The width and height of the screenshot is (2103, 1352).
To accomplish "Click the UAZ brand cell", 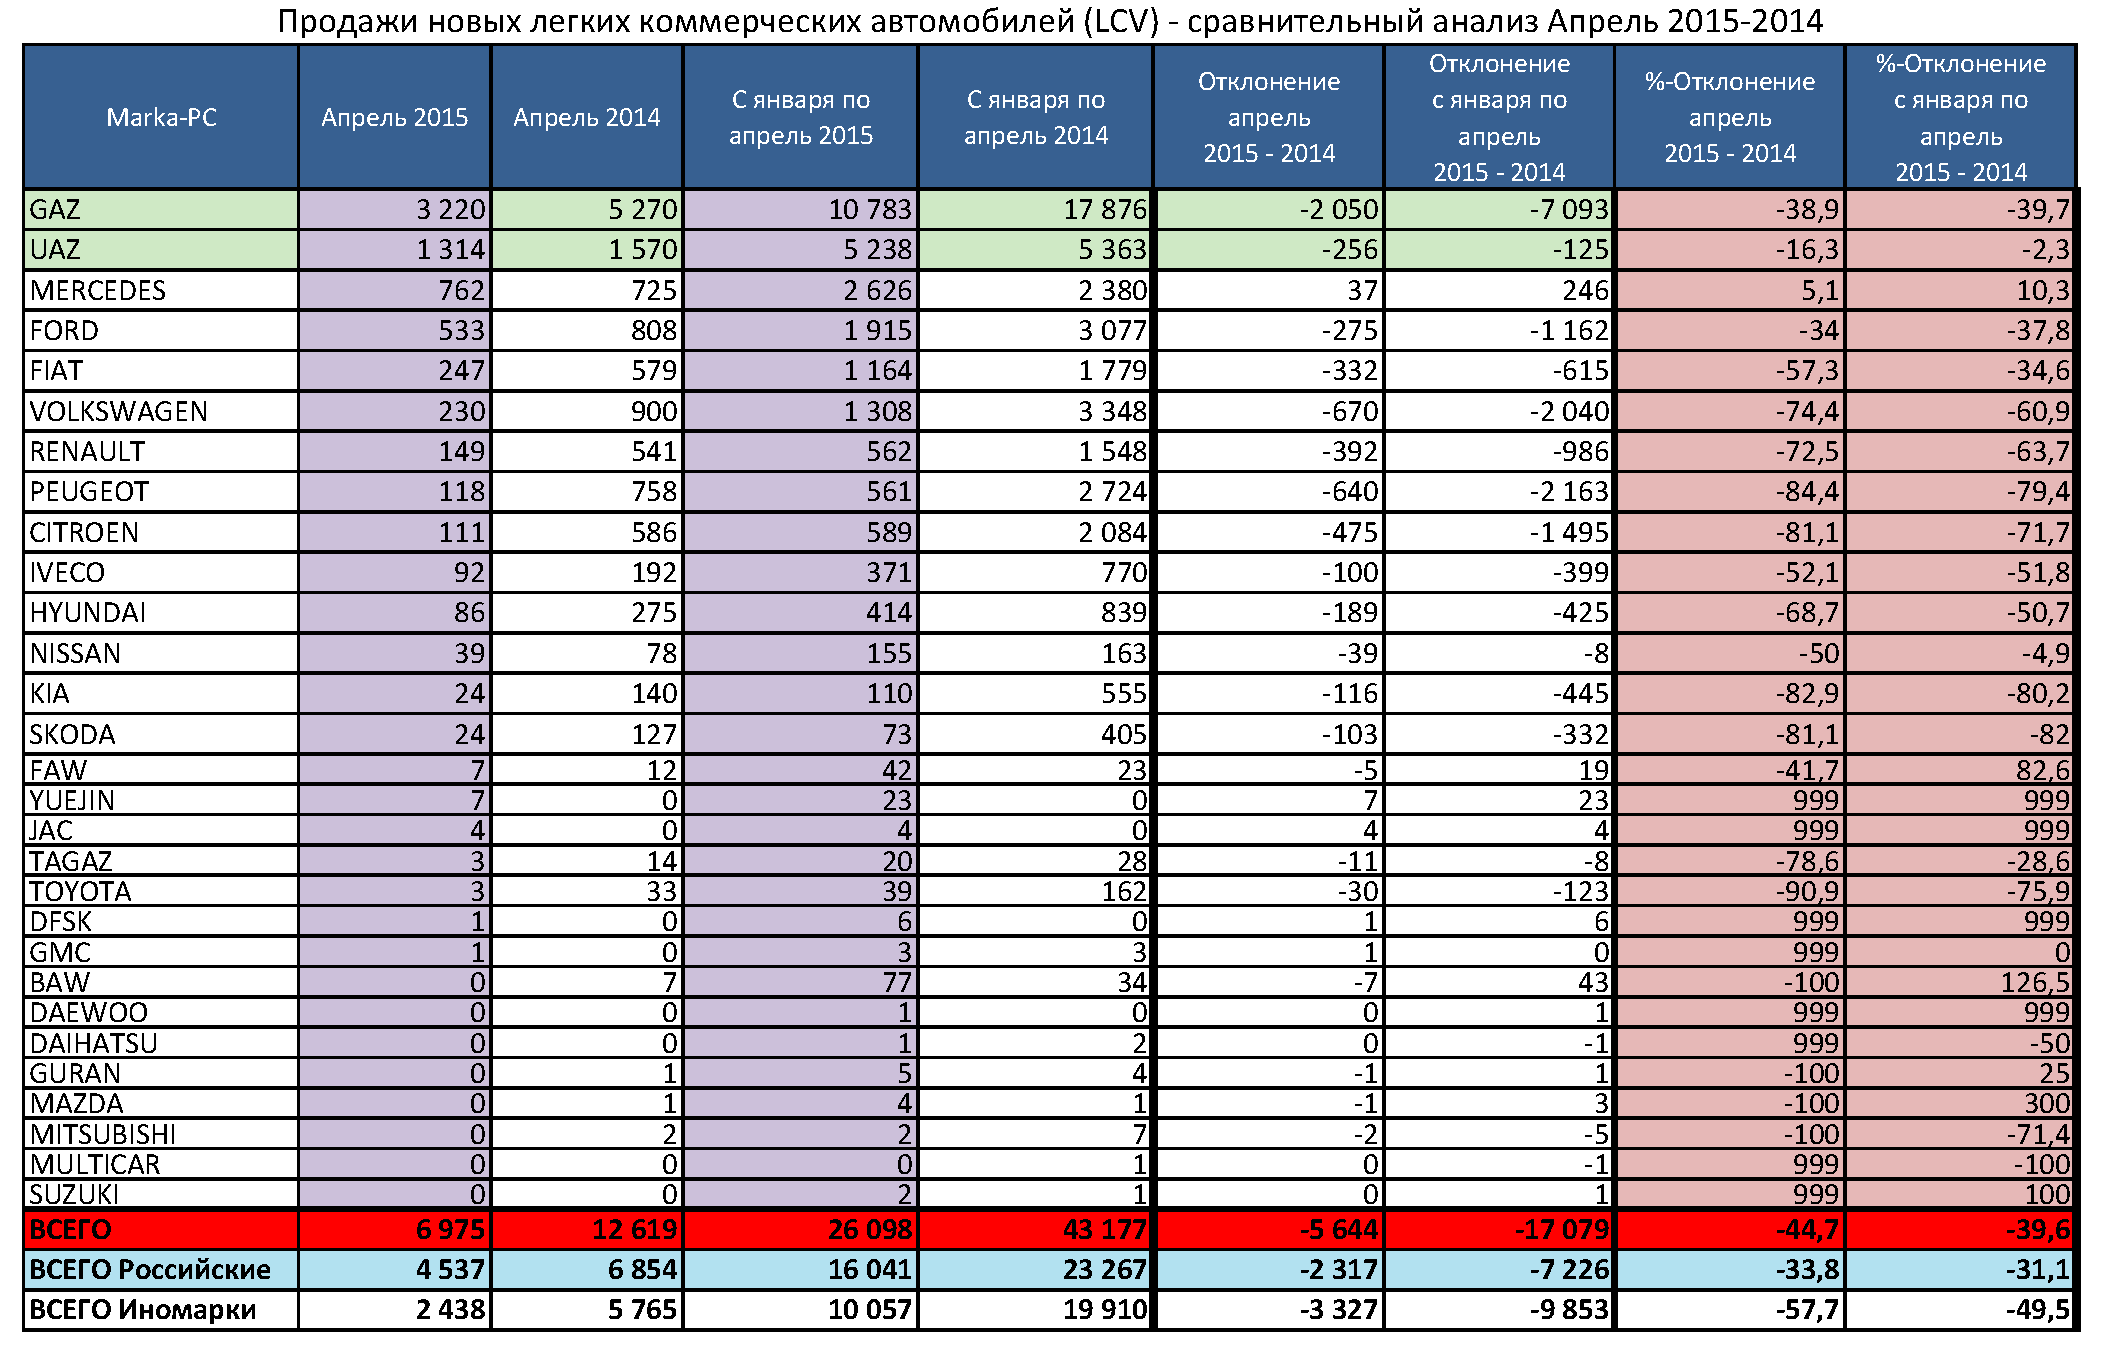I will (55, 249).
